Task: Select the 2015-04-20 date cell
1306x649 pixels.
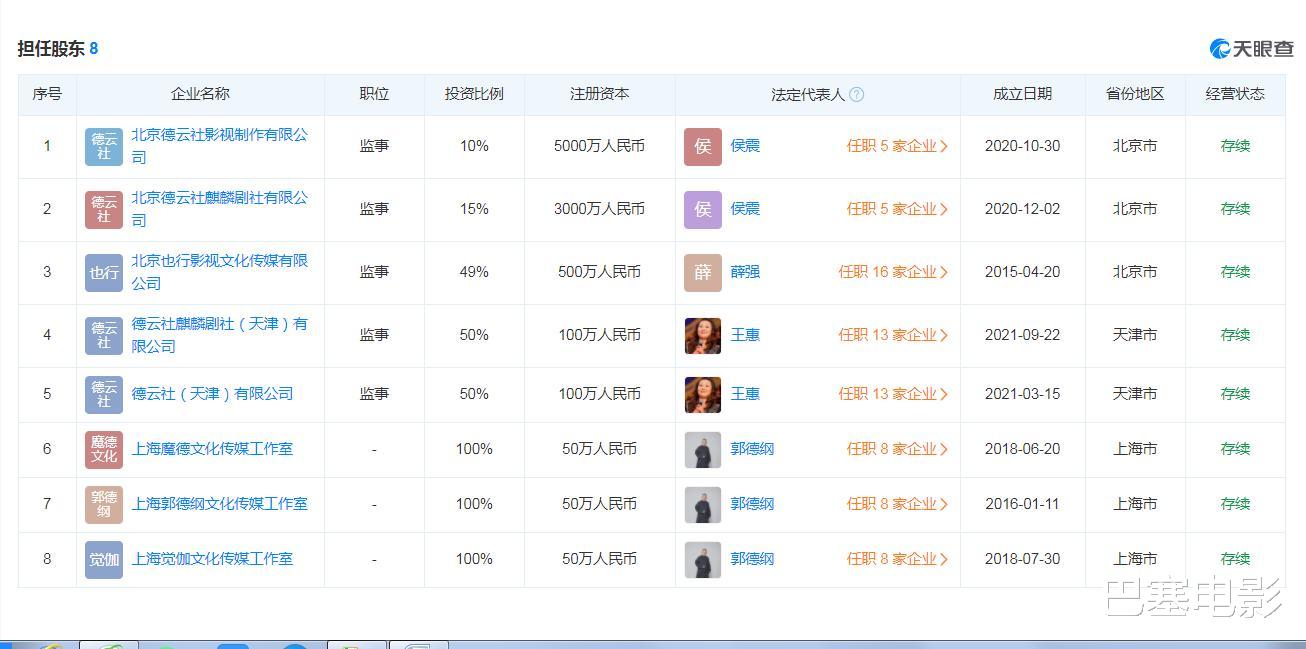Action: coord(1022,272)
